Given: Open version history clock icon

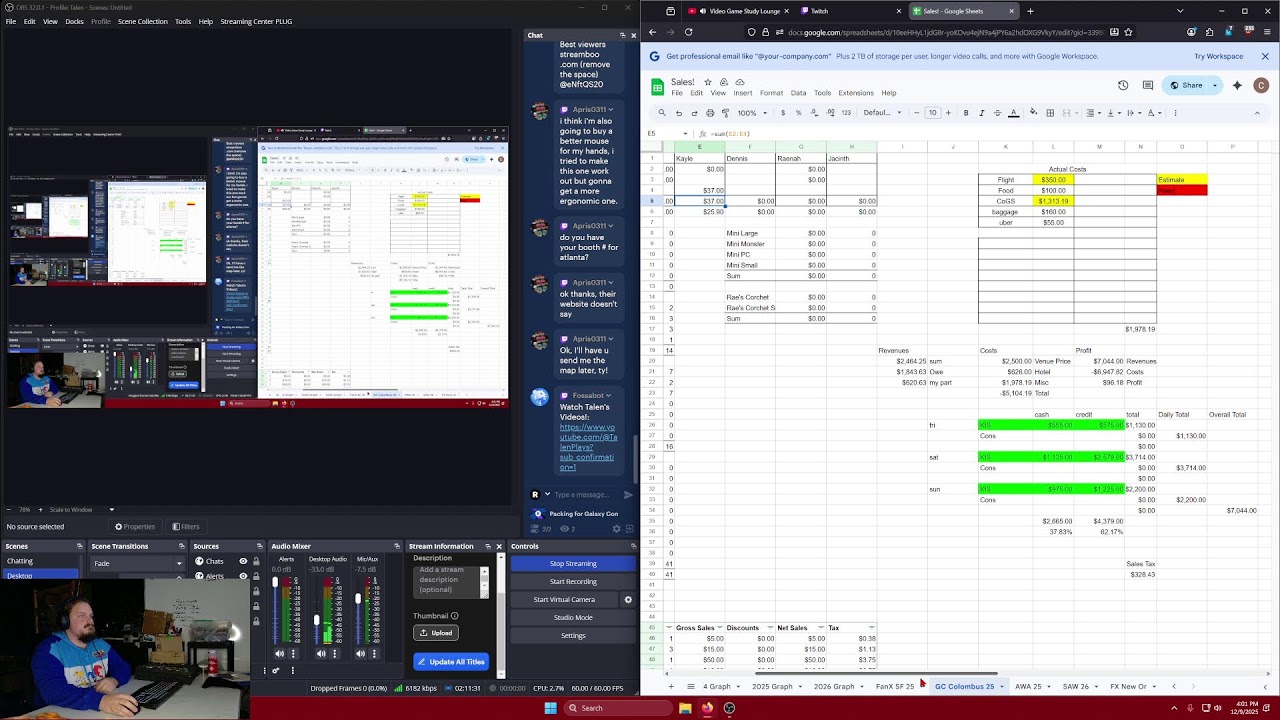Looking at the screenshot, I should pos(1123,86).
